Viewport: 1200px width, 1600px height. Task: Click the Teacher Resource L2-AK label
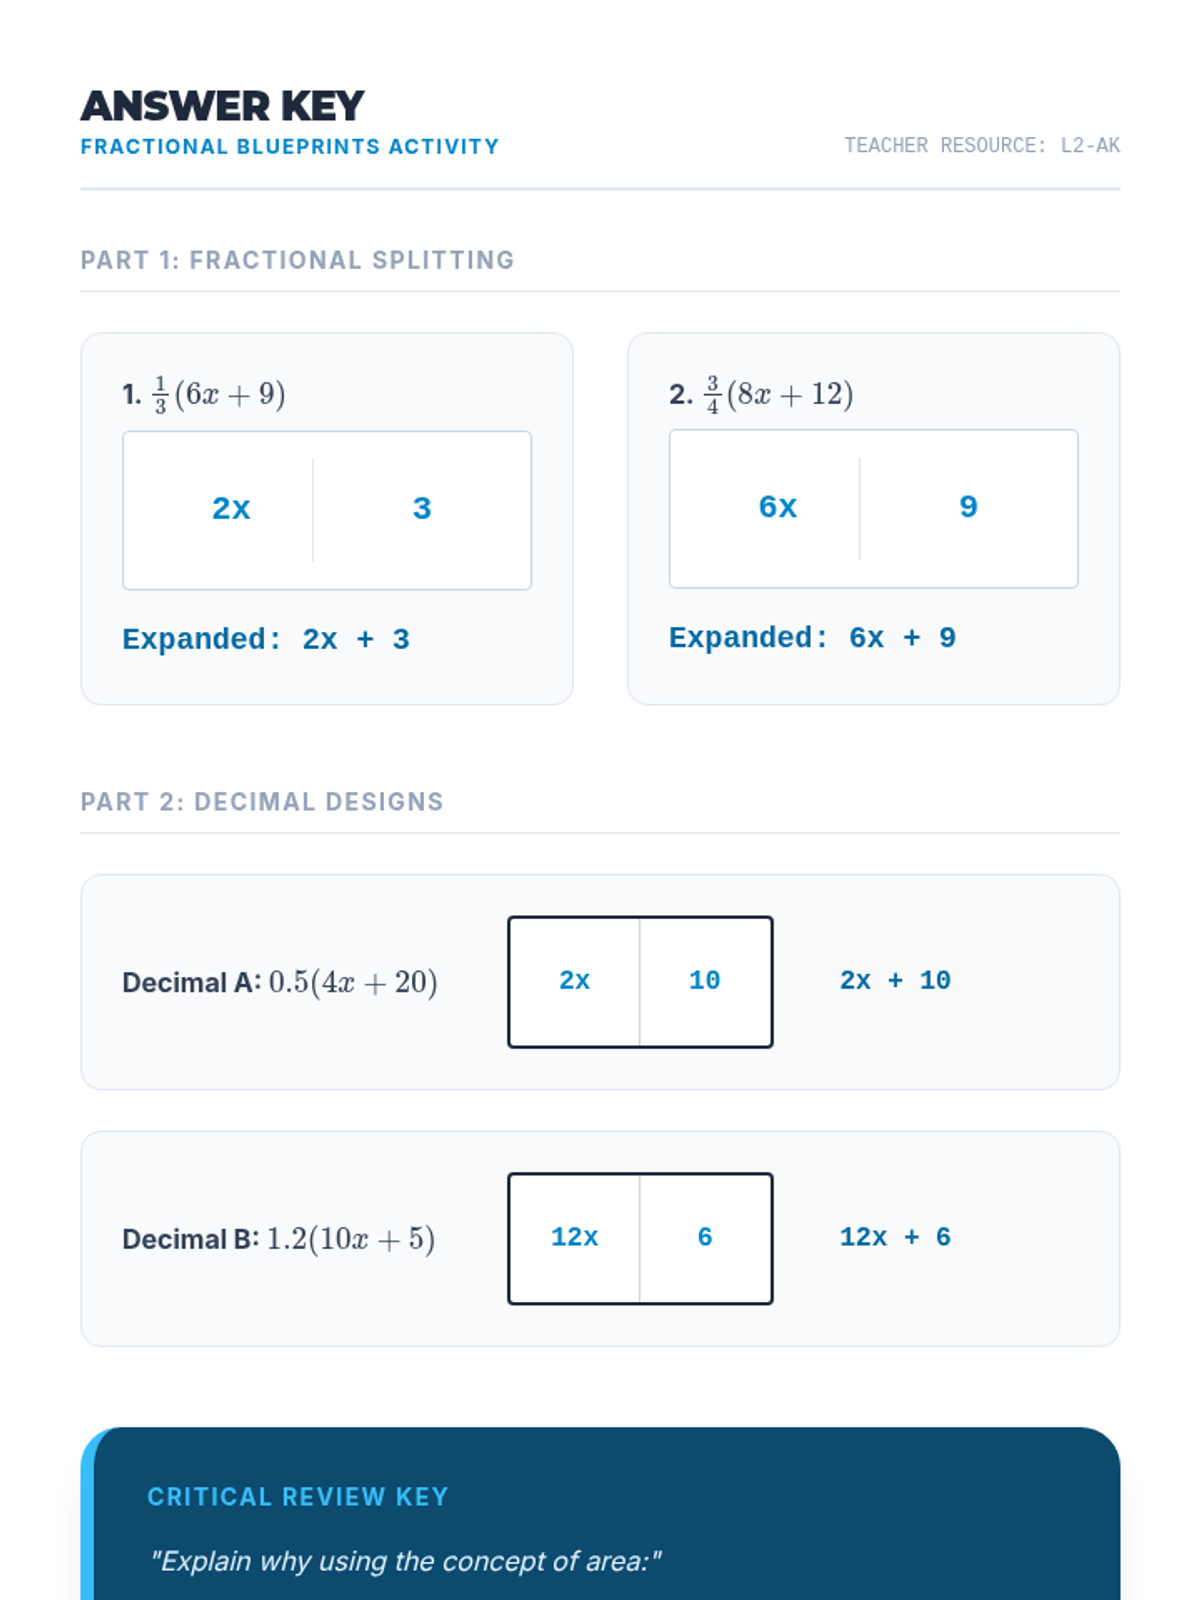pyautogui.click(x=981, y=146)
